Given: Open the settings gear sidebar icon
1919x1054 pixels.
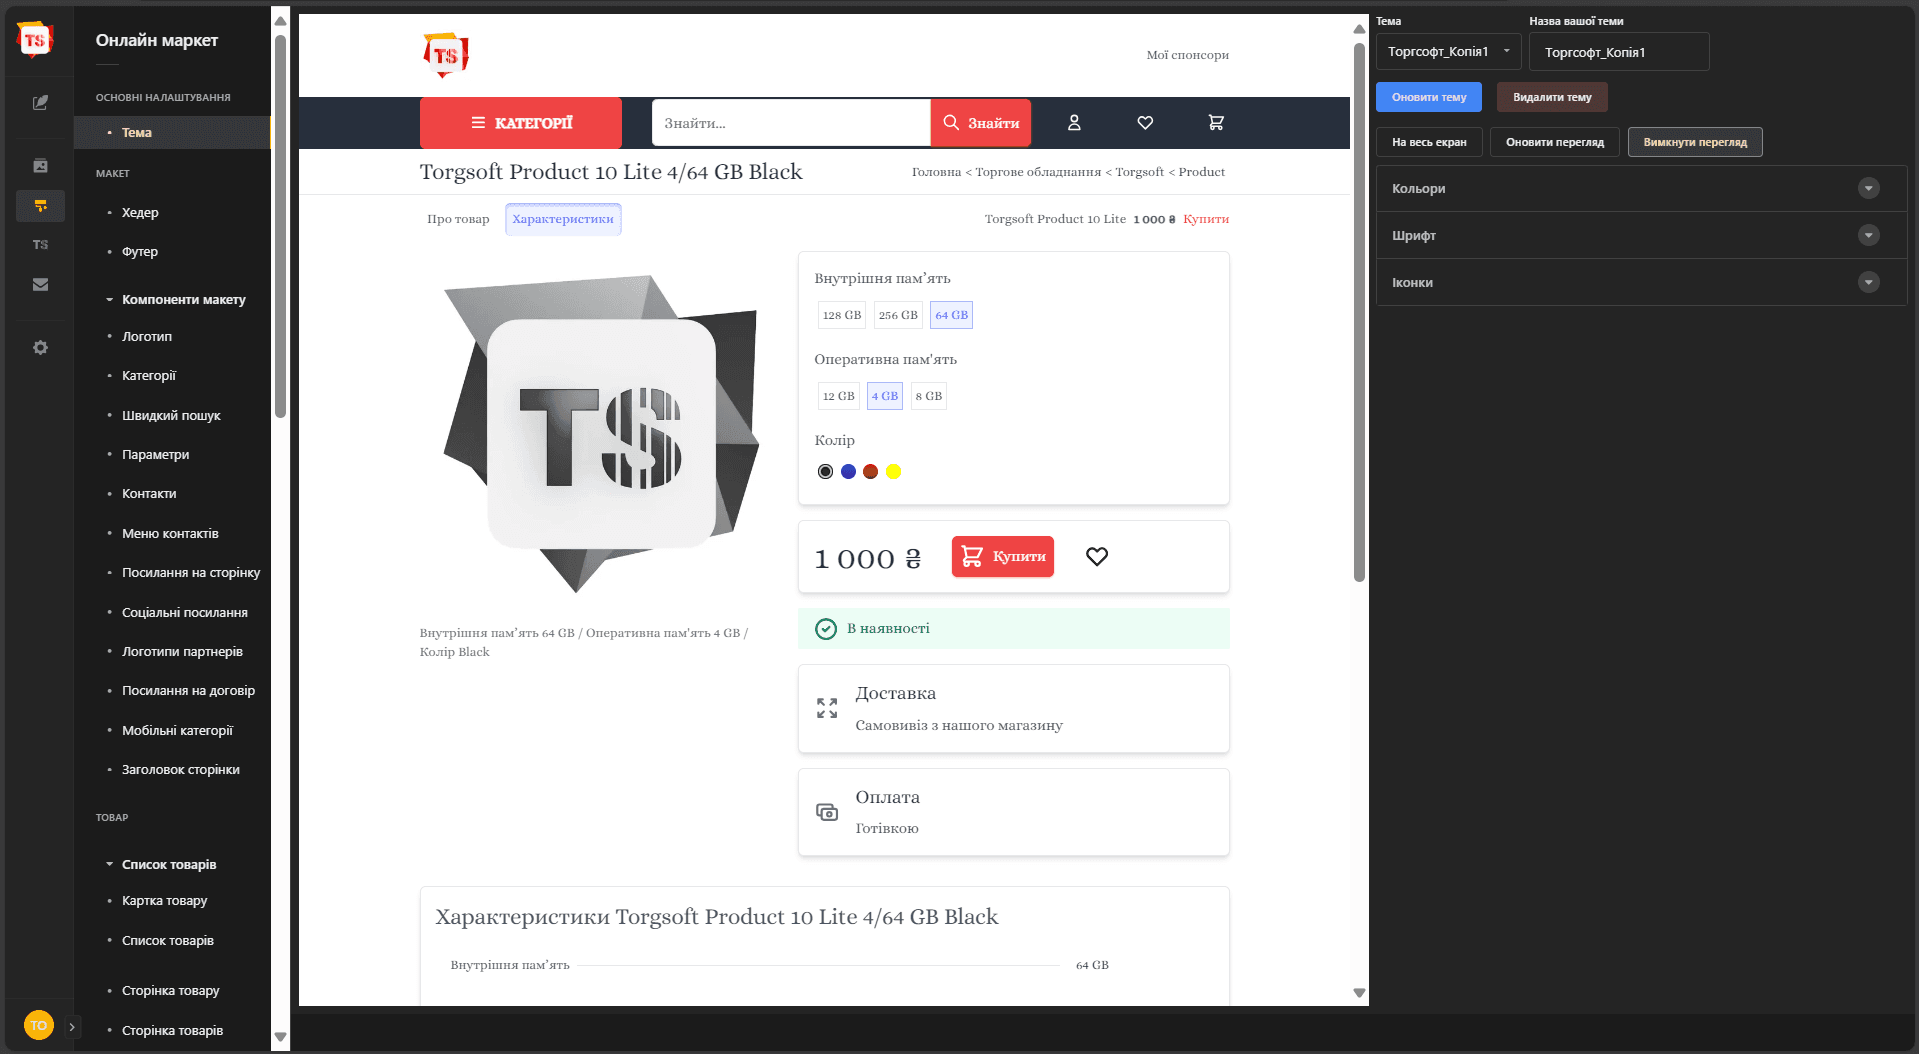Looking at the screenshot, I should (x=40, y=348).
